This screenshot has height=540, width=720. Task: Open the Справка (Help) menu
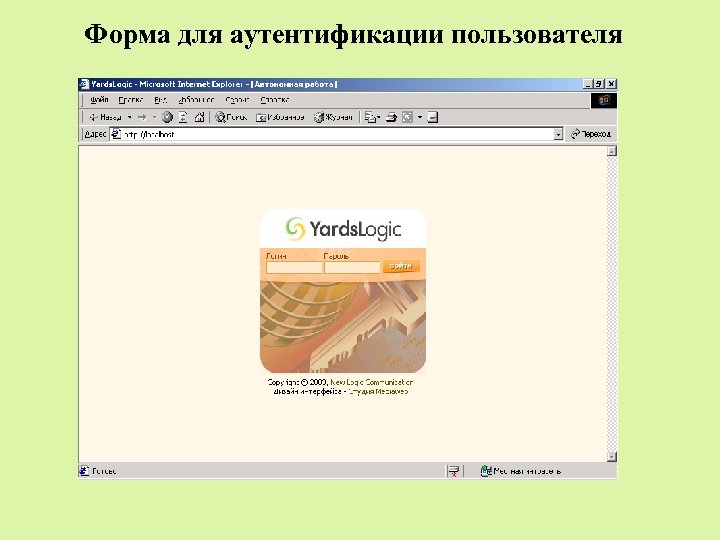(275, 100)
